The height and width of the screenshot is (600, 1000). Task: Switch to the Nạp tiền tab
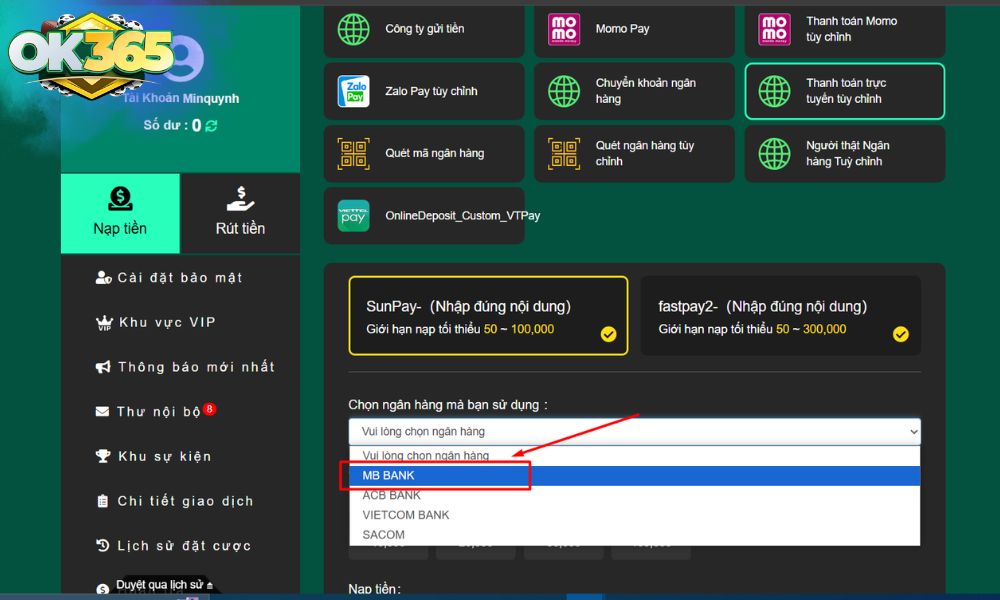point(120,213)
